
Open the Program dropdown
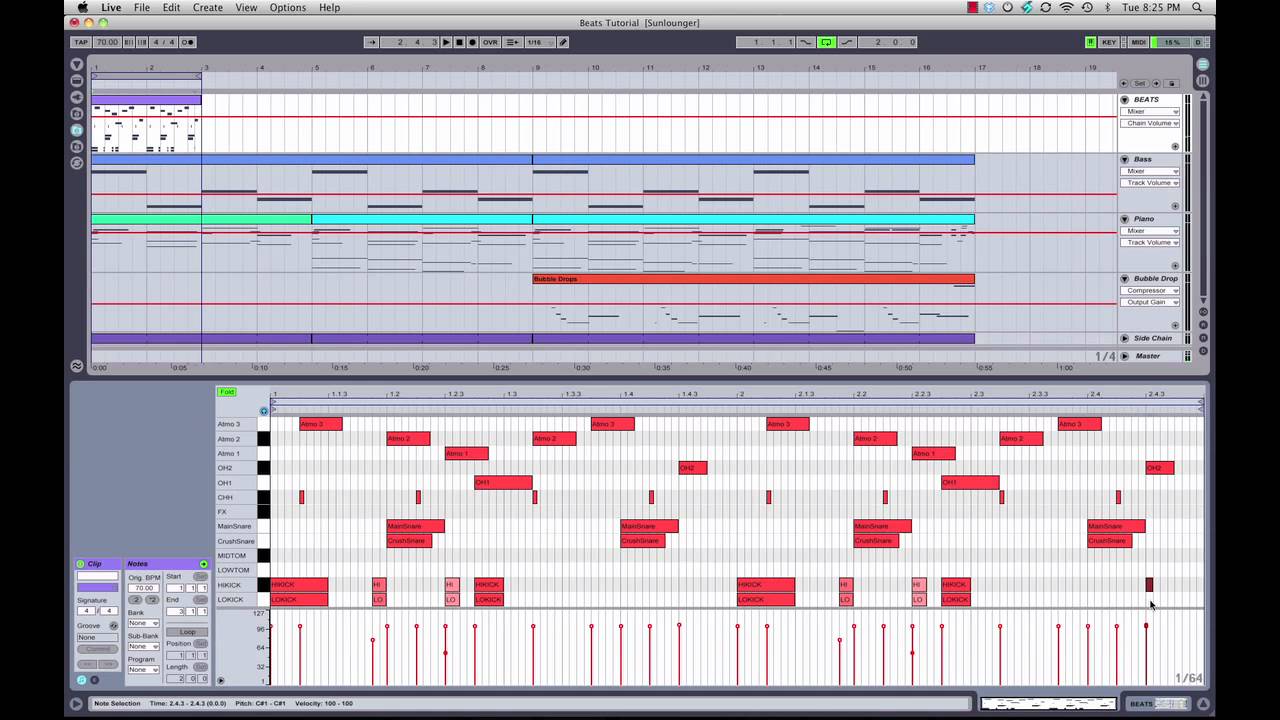pyautogui.click(x=143, y=669)
